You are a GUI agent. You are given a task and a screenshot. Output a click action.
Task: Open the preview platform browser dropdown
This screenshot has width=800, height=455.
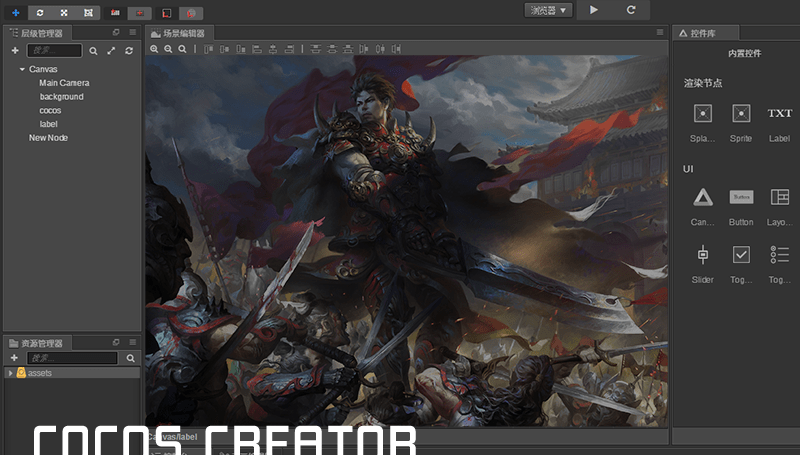[x=548, y=10]
